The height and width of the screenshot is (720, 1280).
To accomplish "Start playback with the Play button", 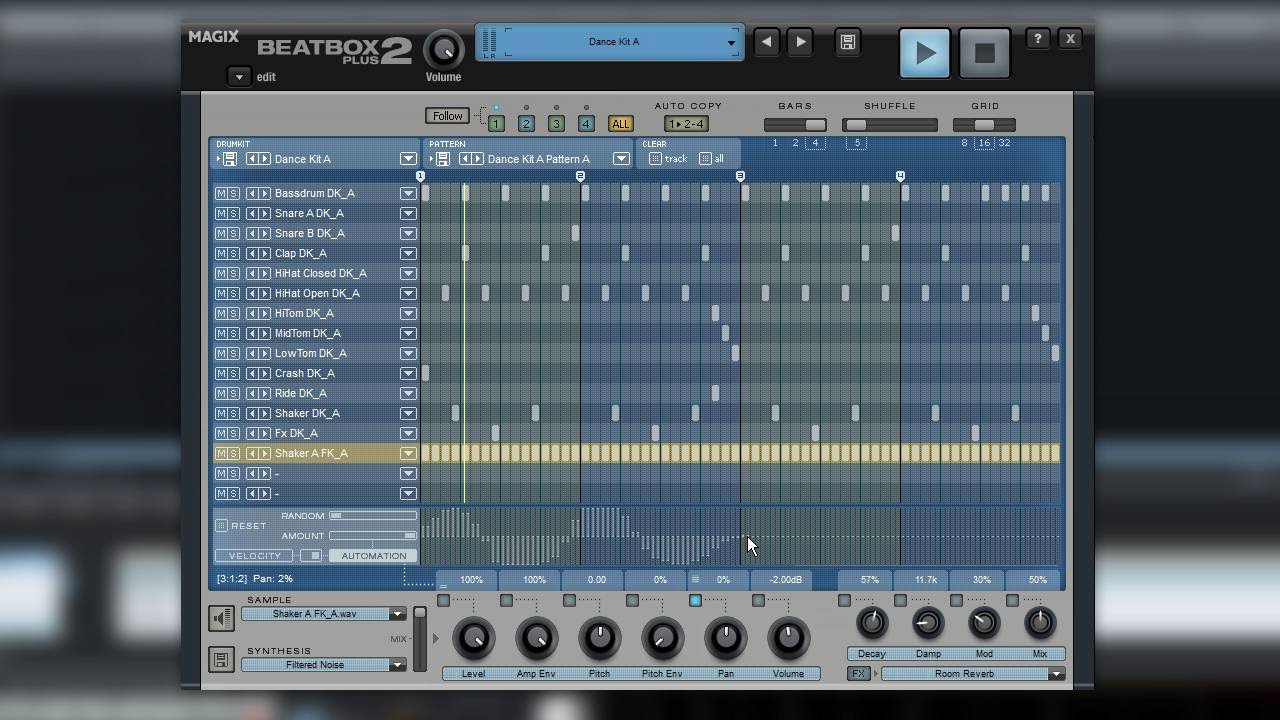I will point(924,53).
